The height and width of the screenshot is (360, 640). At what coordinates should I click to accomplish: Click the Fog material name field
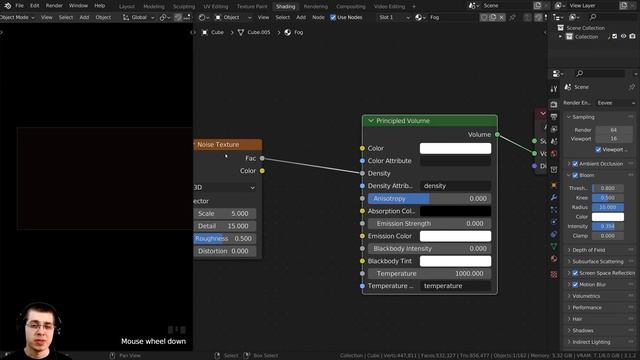coord(452,18)
